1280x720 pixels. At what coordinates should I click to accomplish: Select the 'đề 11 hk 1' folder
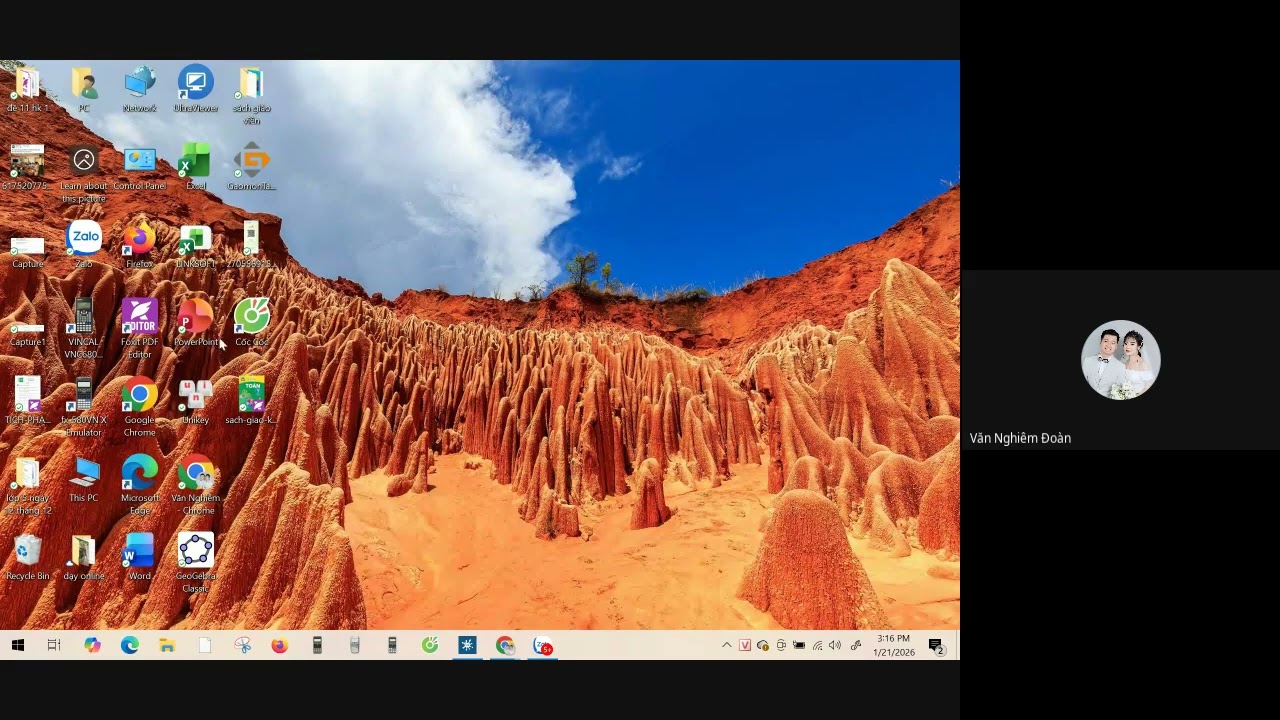pos(28,90)
